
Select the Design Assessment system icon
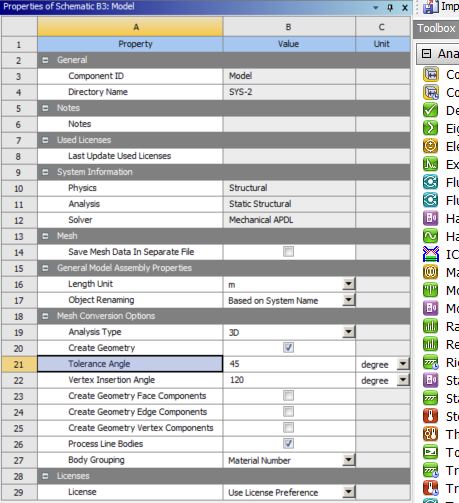[430, 110]
